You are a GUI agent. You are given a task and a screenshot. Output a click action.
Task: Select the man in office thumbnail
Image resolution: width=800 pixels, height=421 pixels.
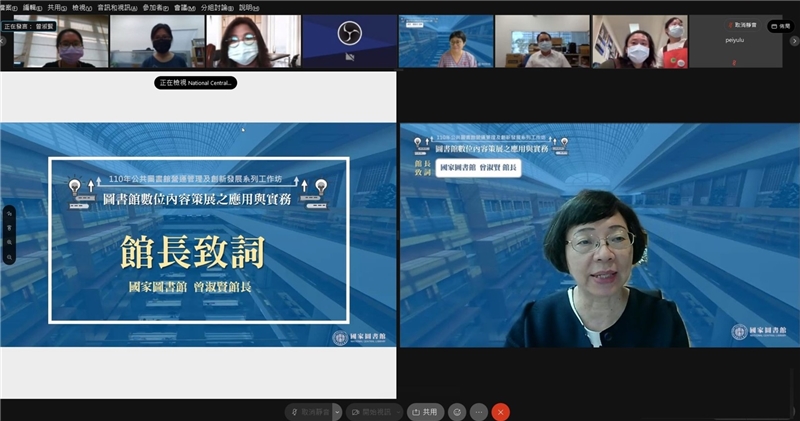click(x=542, y=41)
